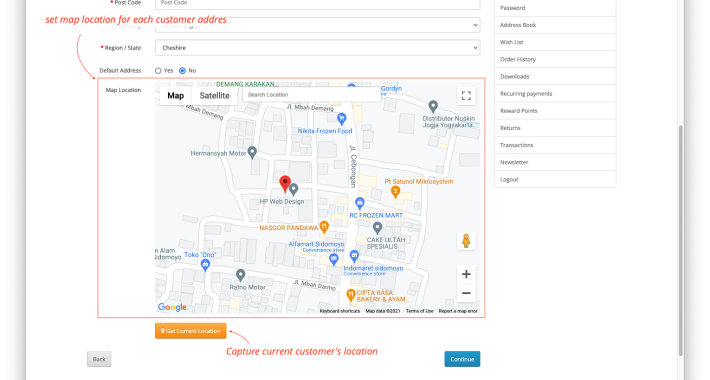Screen dimensions: 710x380
Task: Zoom in on the map
Action: coord(466,274)
